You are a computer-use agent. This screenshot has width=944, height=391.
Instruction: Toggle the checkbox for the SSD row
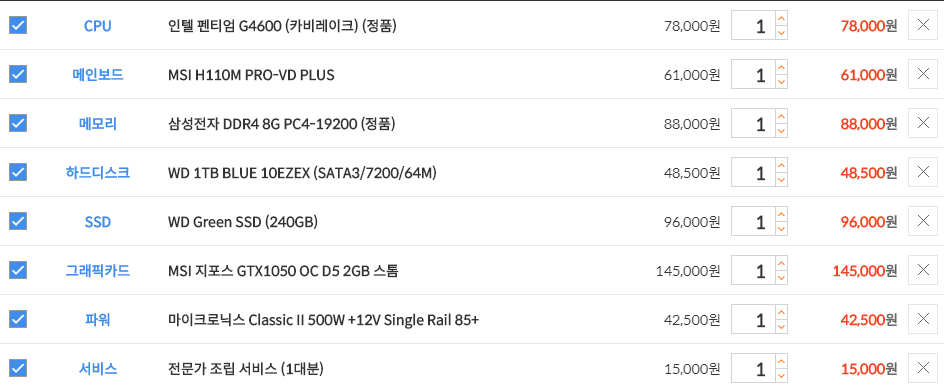(x=18, y=221)
